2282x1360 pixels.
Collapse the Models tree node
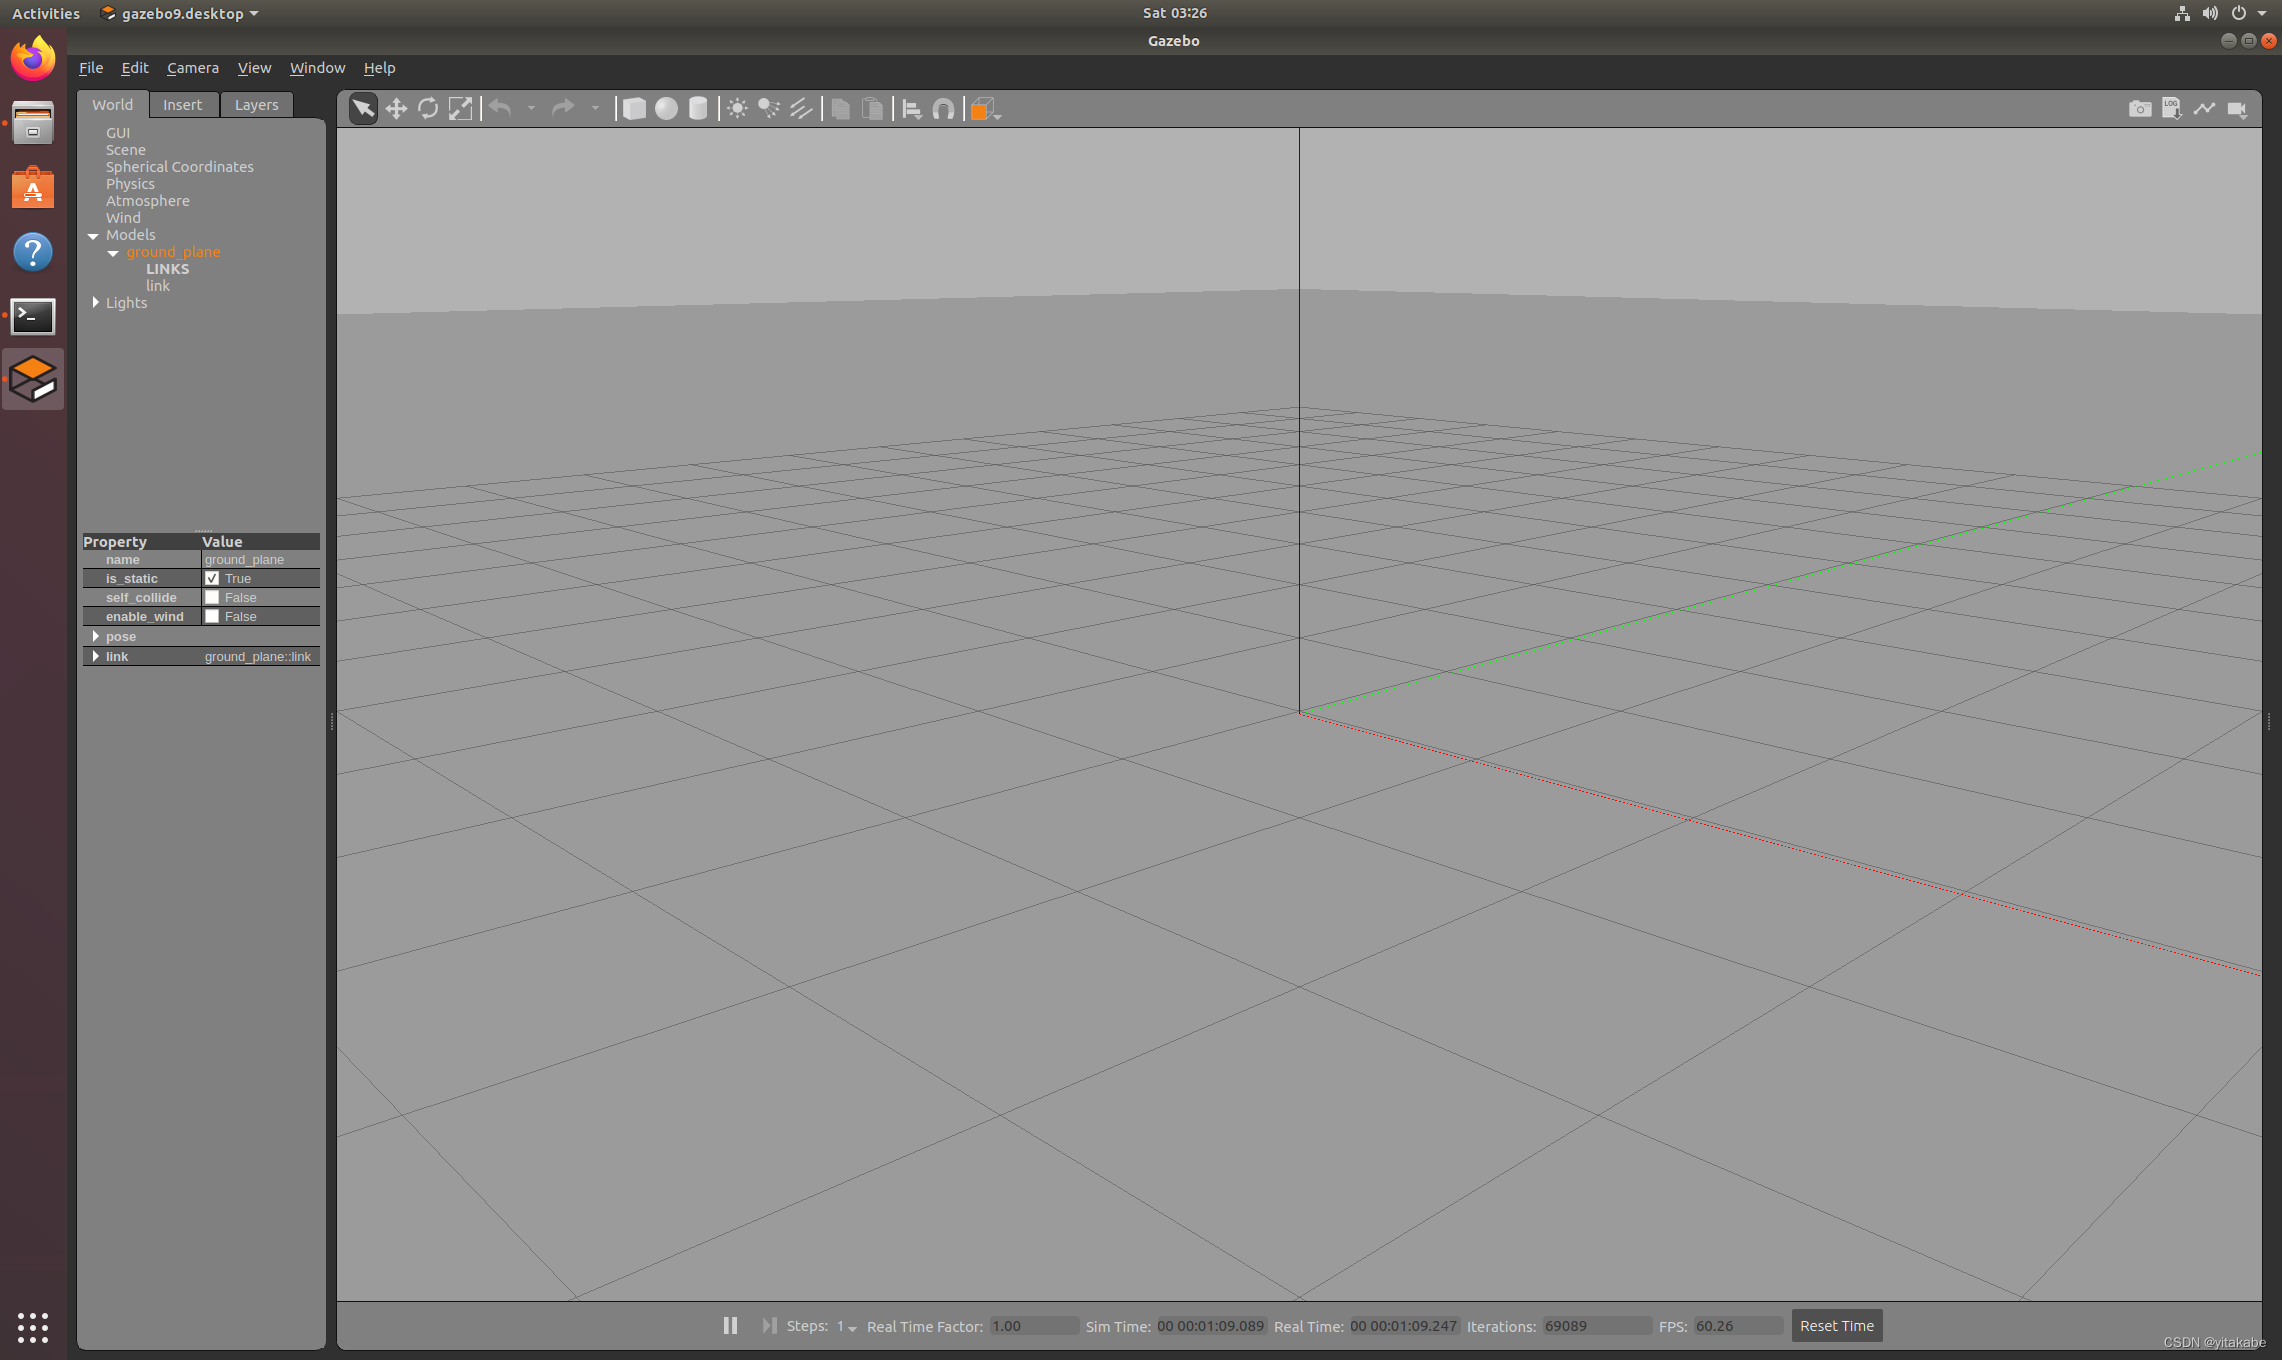point(93,236)
